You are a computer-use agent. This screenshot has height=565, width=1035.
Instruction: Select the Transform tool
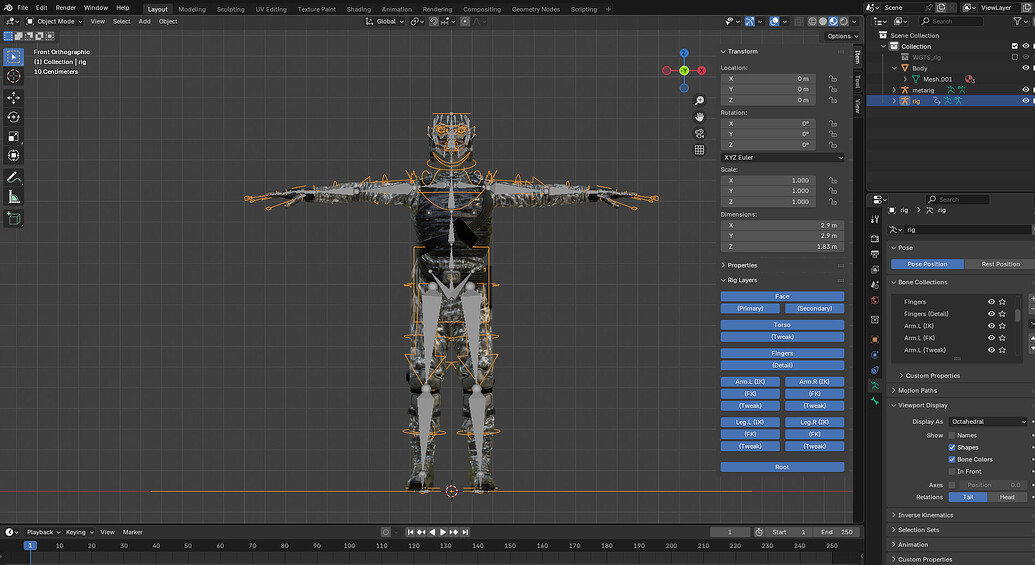[13, 155]
